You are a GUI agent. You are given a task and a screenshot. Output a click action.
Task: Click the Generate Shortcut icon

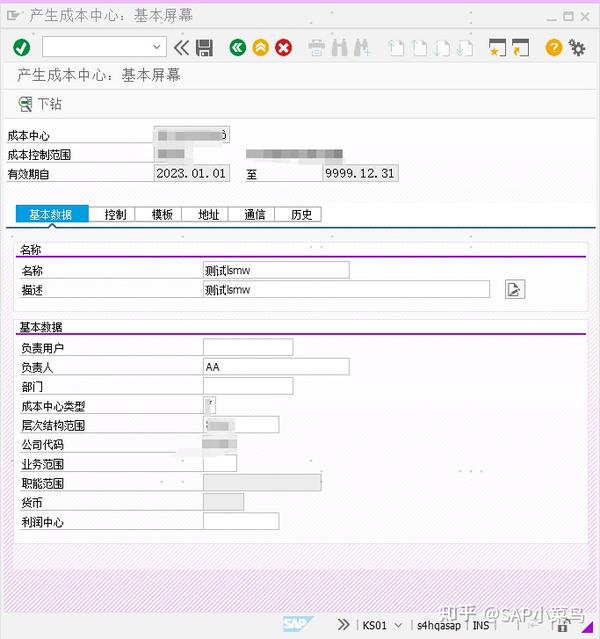[521, 48]
